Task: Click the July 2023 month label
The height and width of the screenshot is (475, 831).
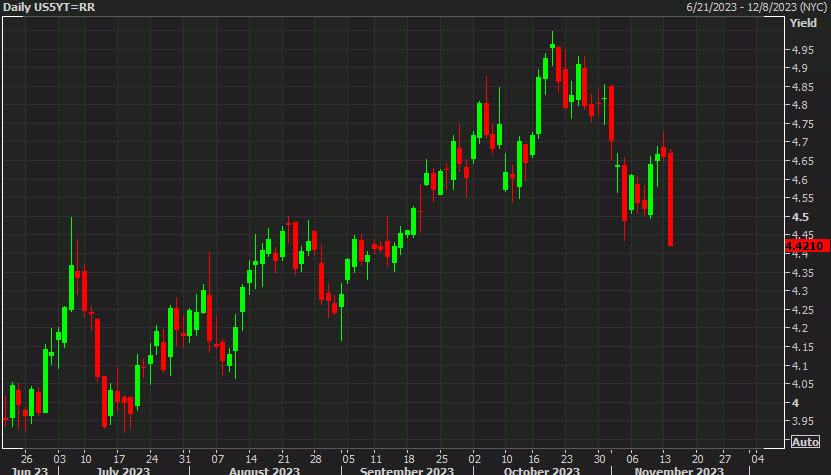Action: pyautogui.click(x=123, y=471)
